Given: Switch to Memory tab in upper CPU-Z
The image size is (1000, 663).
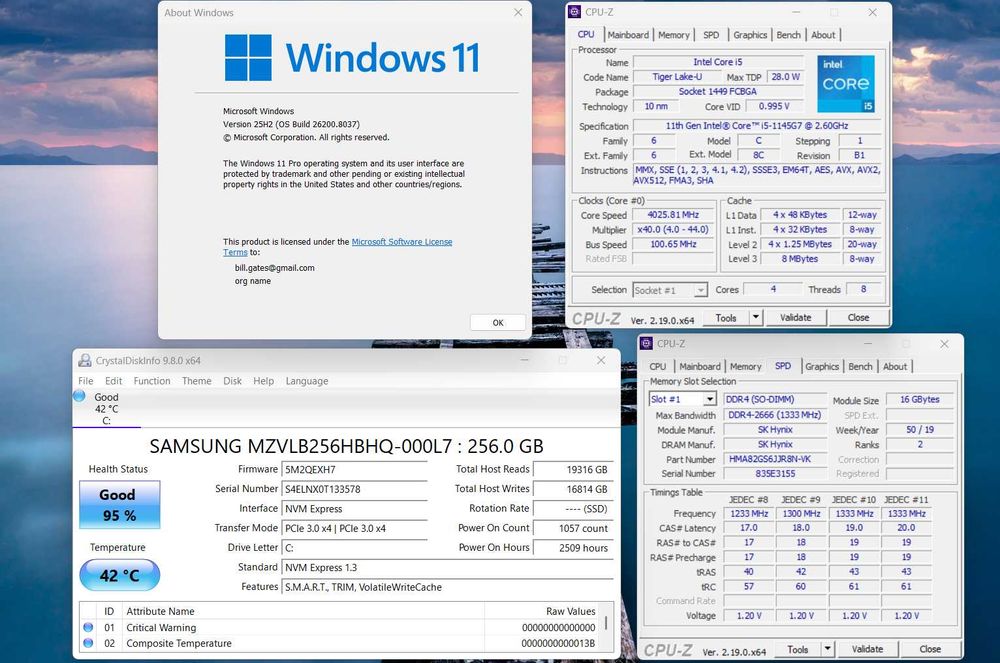Looking at the screenshot, I should (673, 35).
